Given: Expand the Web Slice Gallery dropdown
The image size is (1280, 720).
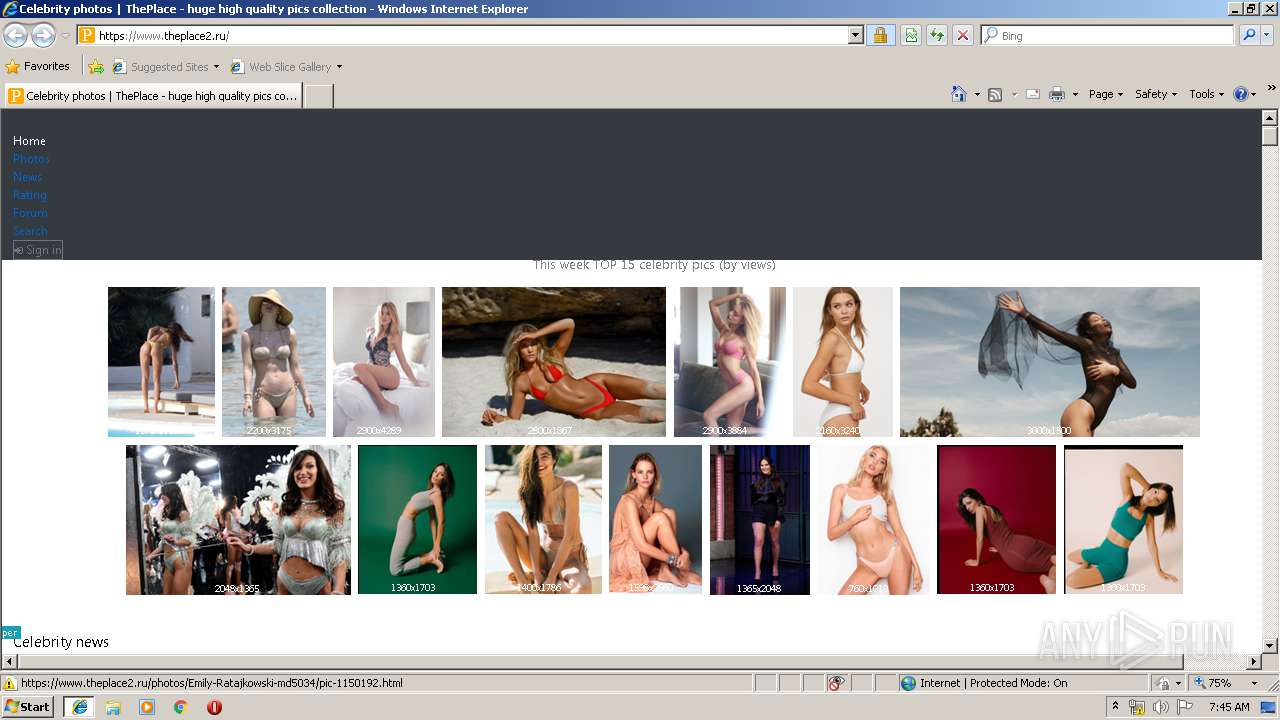Looking at the screenshot, I should (x=339, y=67).
